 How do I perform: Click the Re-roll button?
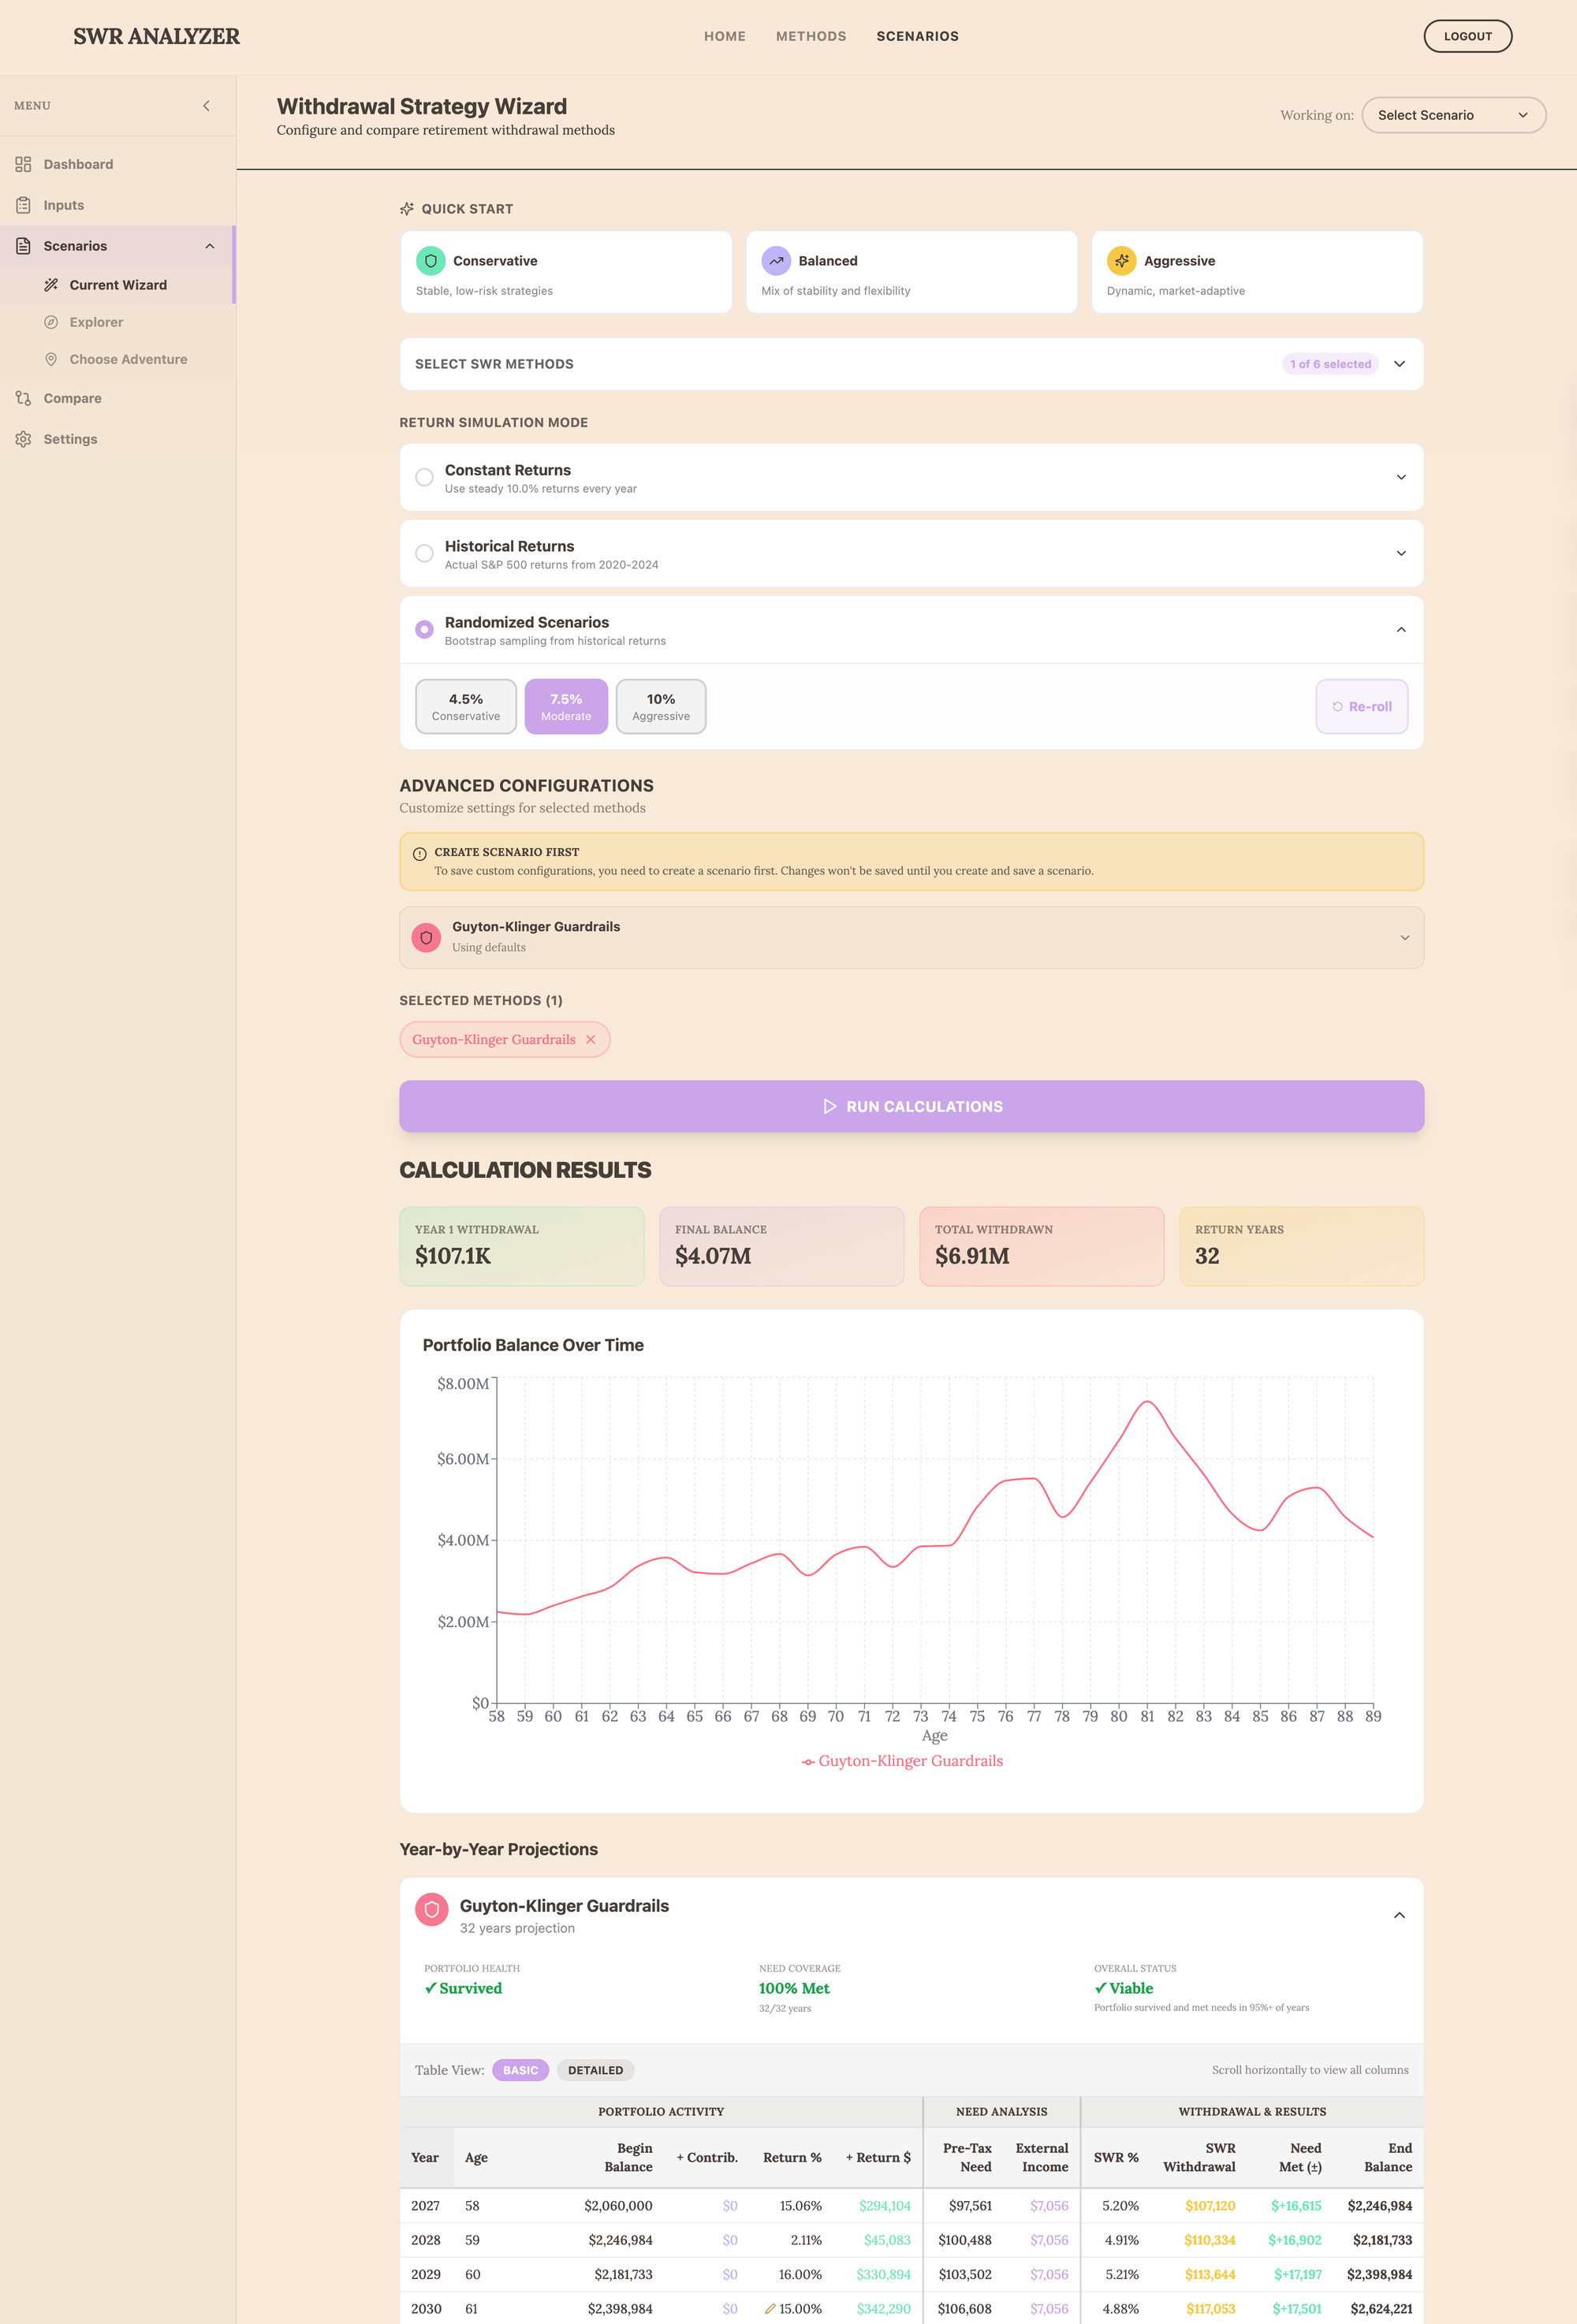pos(1361,706)
